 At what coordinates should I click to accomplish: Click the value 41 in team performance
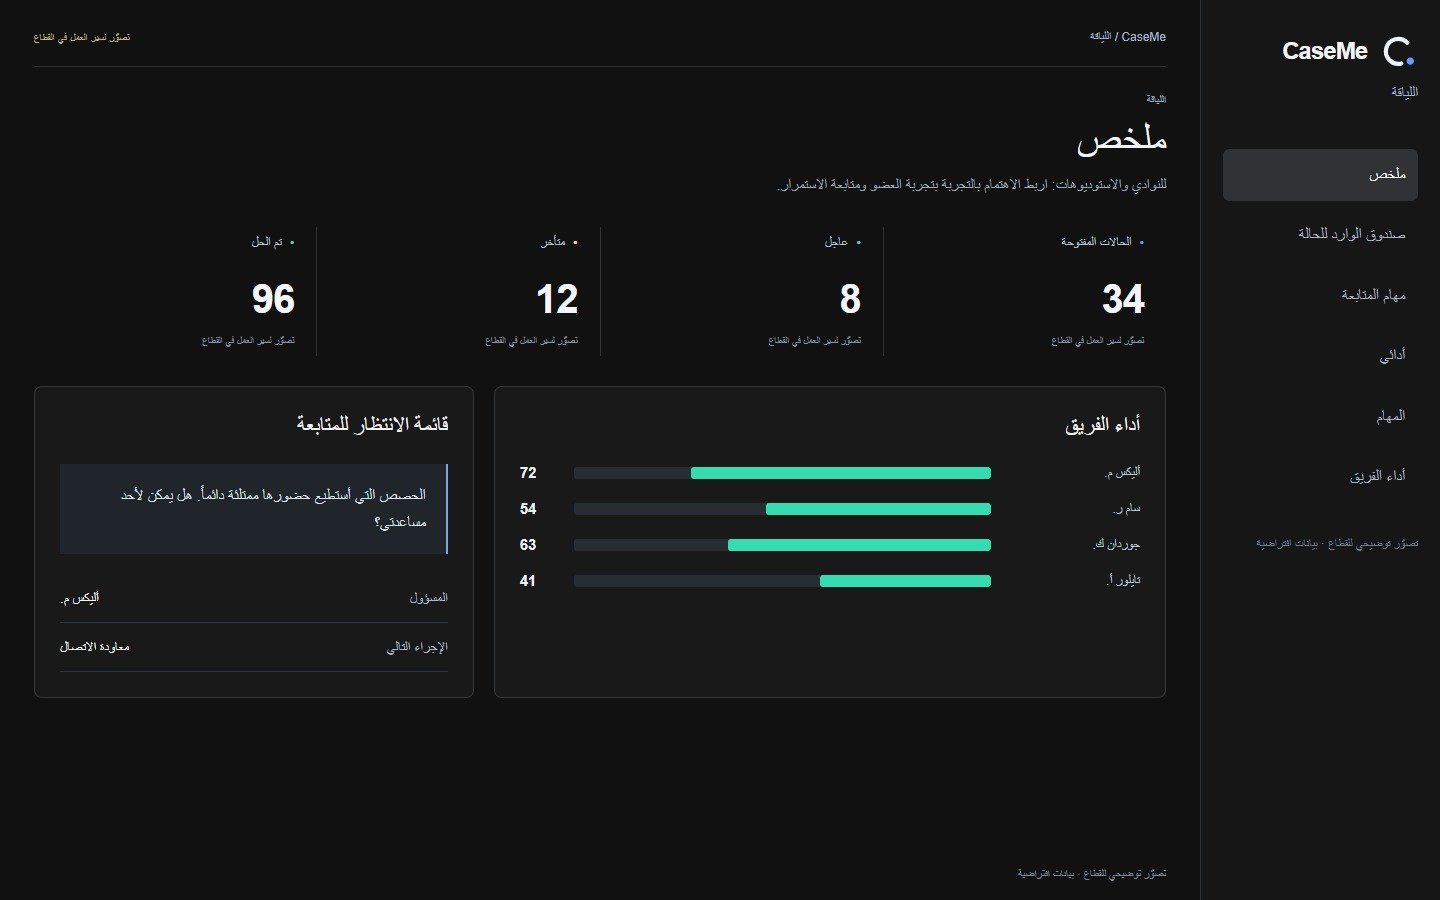(528, 581)
